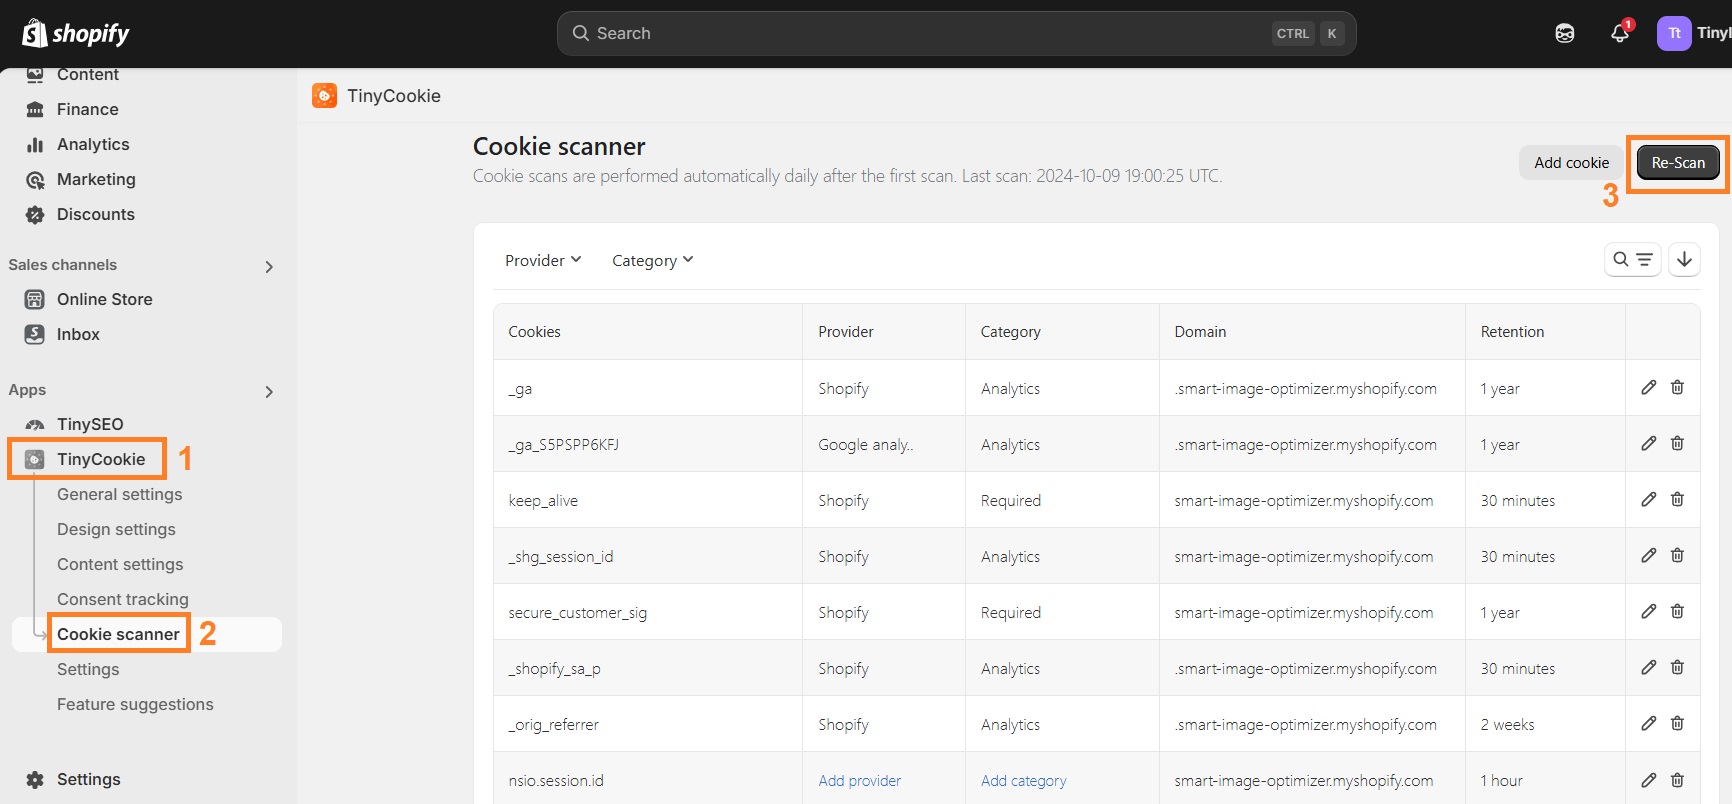This screenshot has width=1732, height=804.
Task: Edit the _orig_referrer cookie
Action: pos(1649,723)
